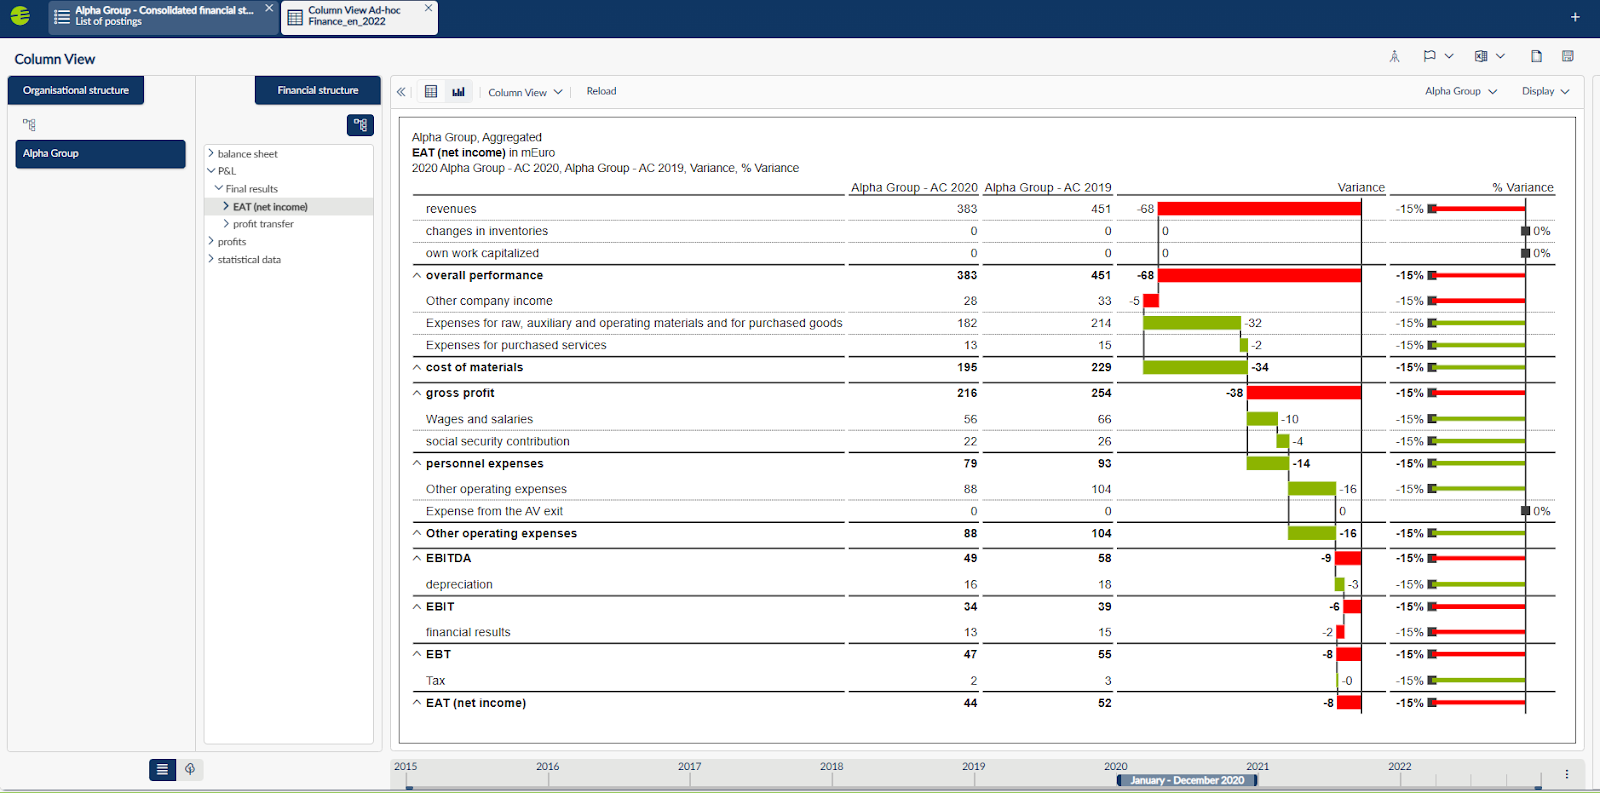Click the flag icon in the top toolbar
This screenshot has height=793, width=1600.
pos(1429,56)
